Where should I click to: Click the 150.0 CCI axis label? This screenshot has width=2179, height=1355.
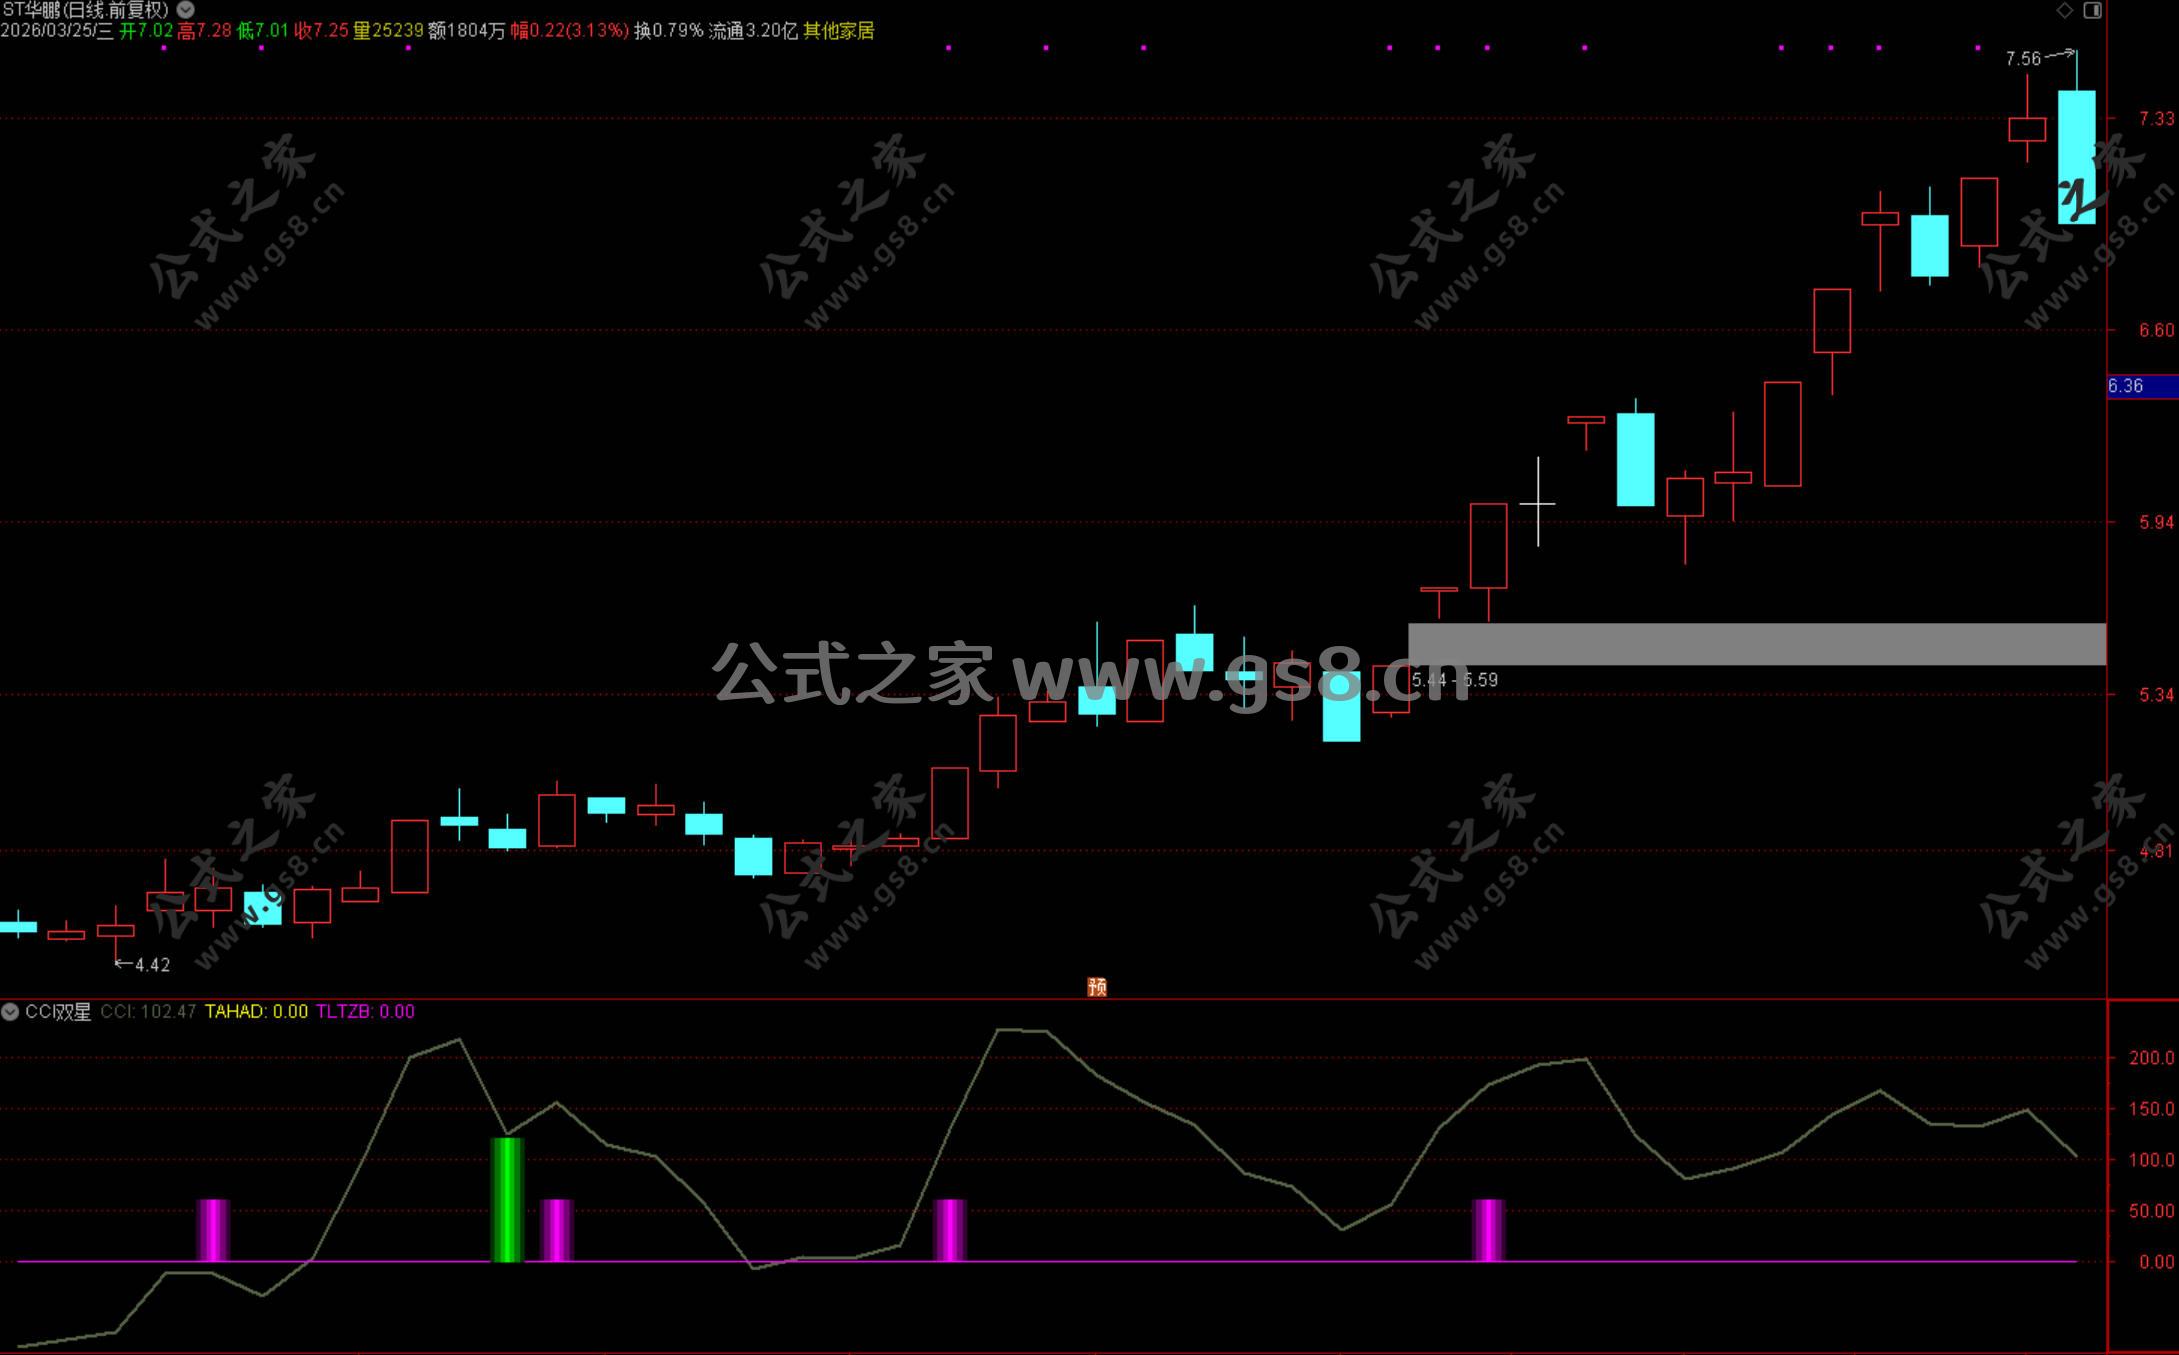(x=2152, y=1109)
